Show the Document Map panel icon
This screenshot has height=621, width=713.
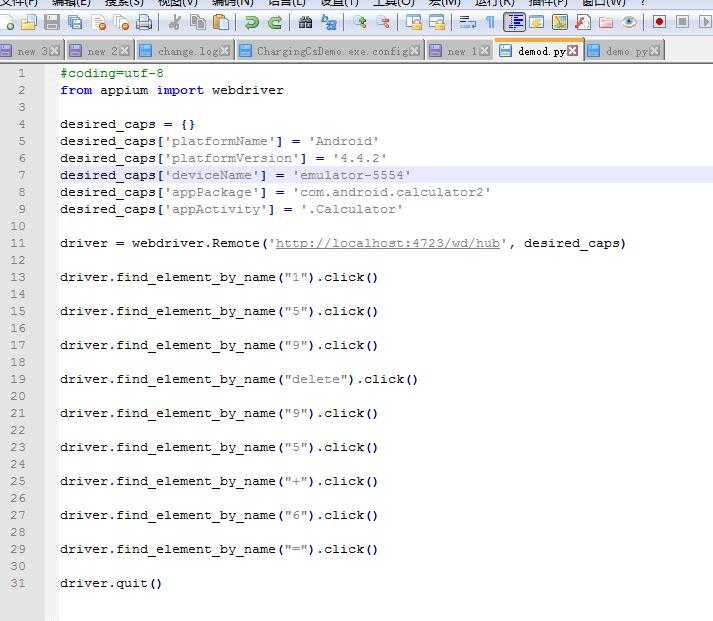coord(560,22)
